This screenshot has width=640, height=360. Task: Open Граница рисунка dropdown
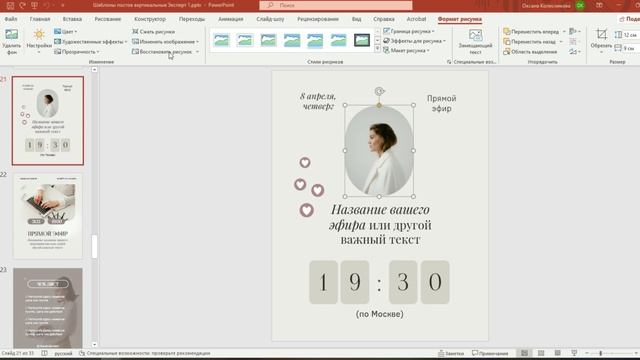pyautogui.click(x=409, y=31)
